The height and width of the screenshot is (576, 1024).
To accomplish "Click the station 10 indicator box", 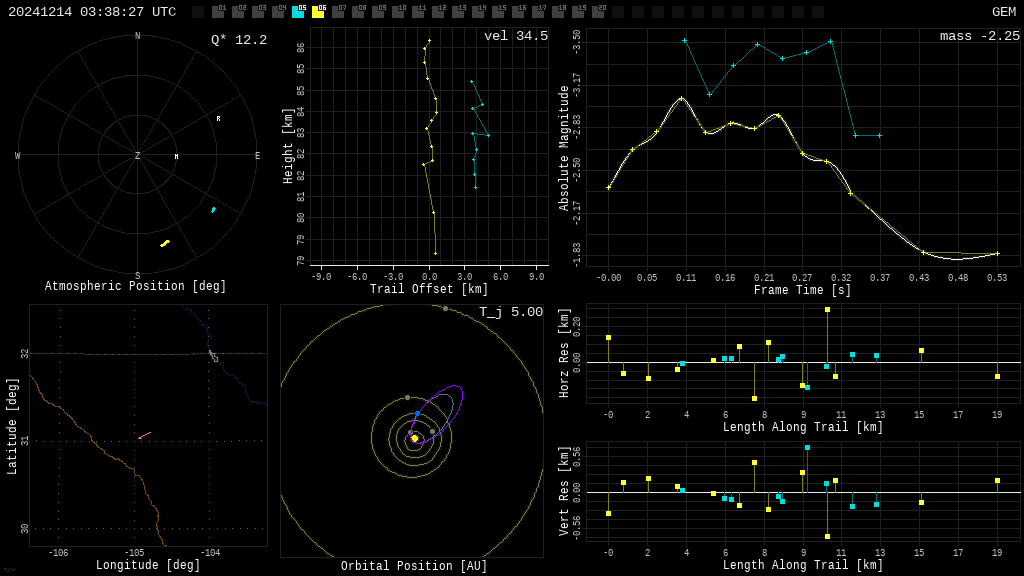I will point(398,12).
